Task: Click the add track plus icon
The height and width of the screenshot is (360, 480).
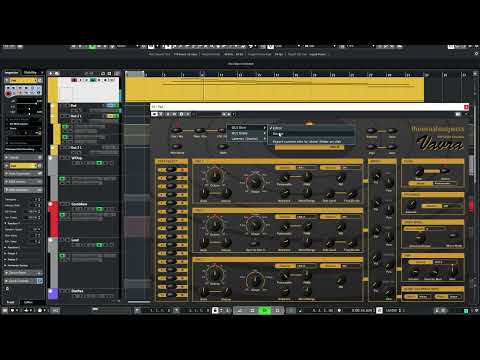Action: [x=51, y=73]
